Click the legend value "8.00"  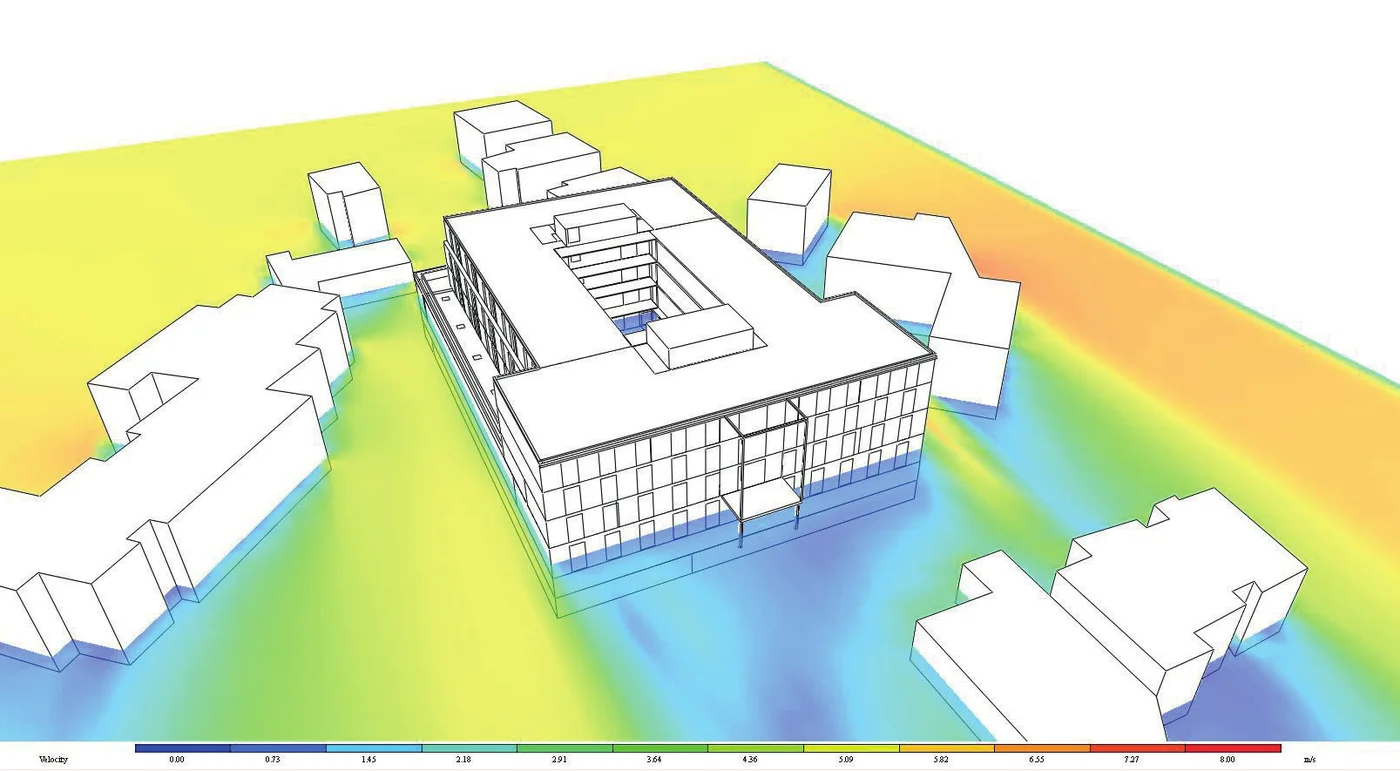(1227, 760)
